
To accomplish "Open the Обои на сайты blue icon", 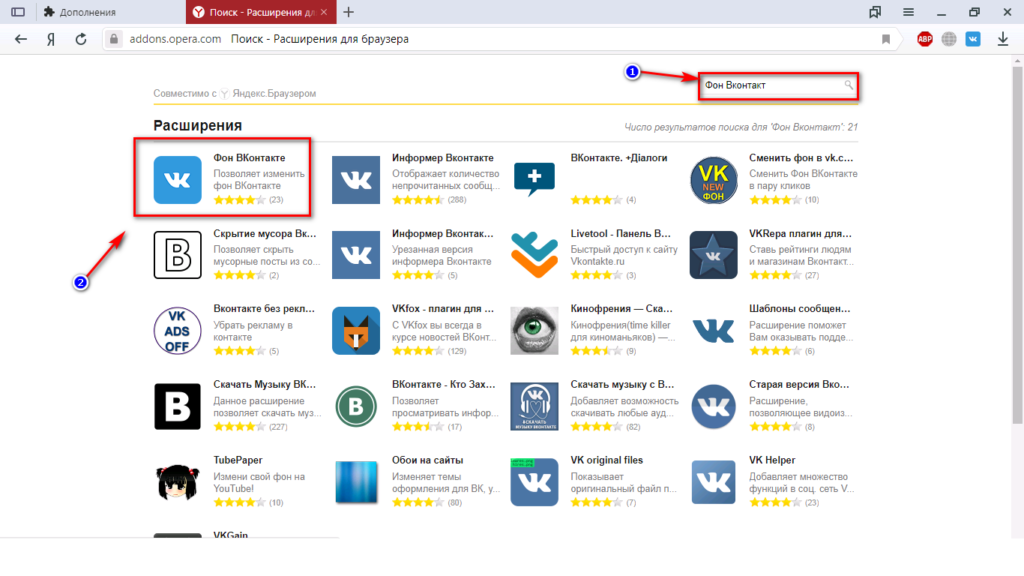I will point(356,482).
